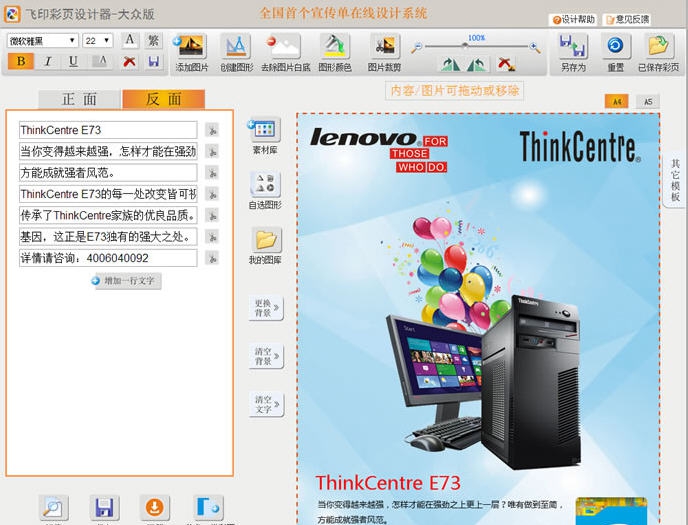Expand the Change Background (更换背景) menu
Image resolution: width=688 pixels, height=525 pixels.
pos(266,308)
